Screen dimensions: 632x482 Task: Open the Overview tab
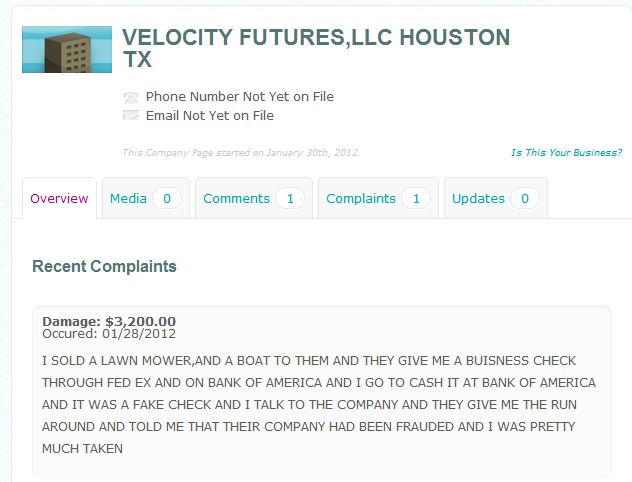(x=59, y=198)
